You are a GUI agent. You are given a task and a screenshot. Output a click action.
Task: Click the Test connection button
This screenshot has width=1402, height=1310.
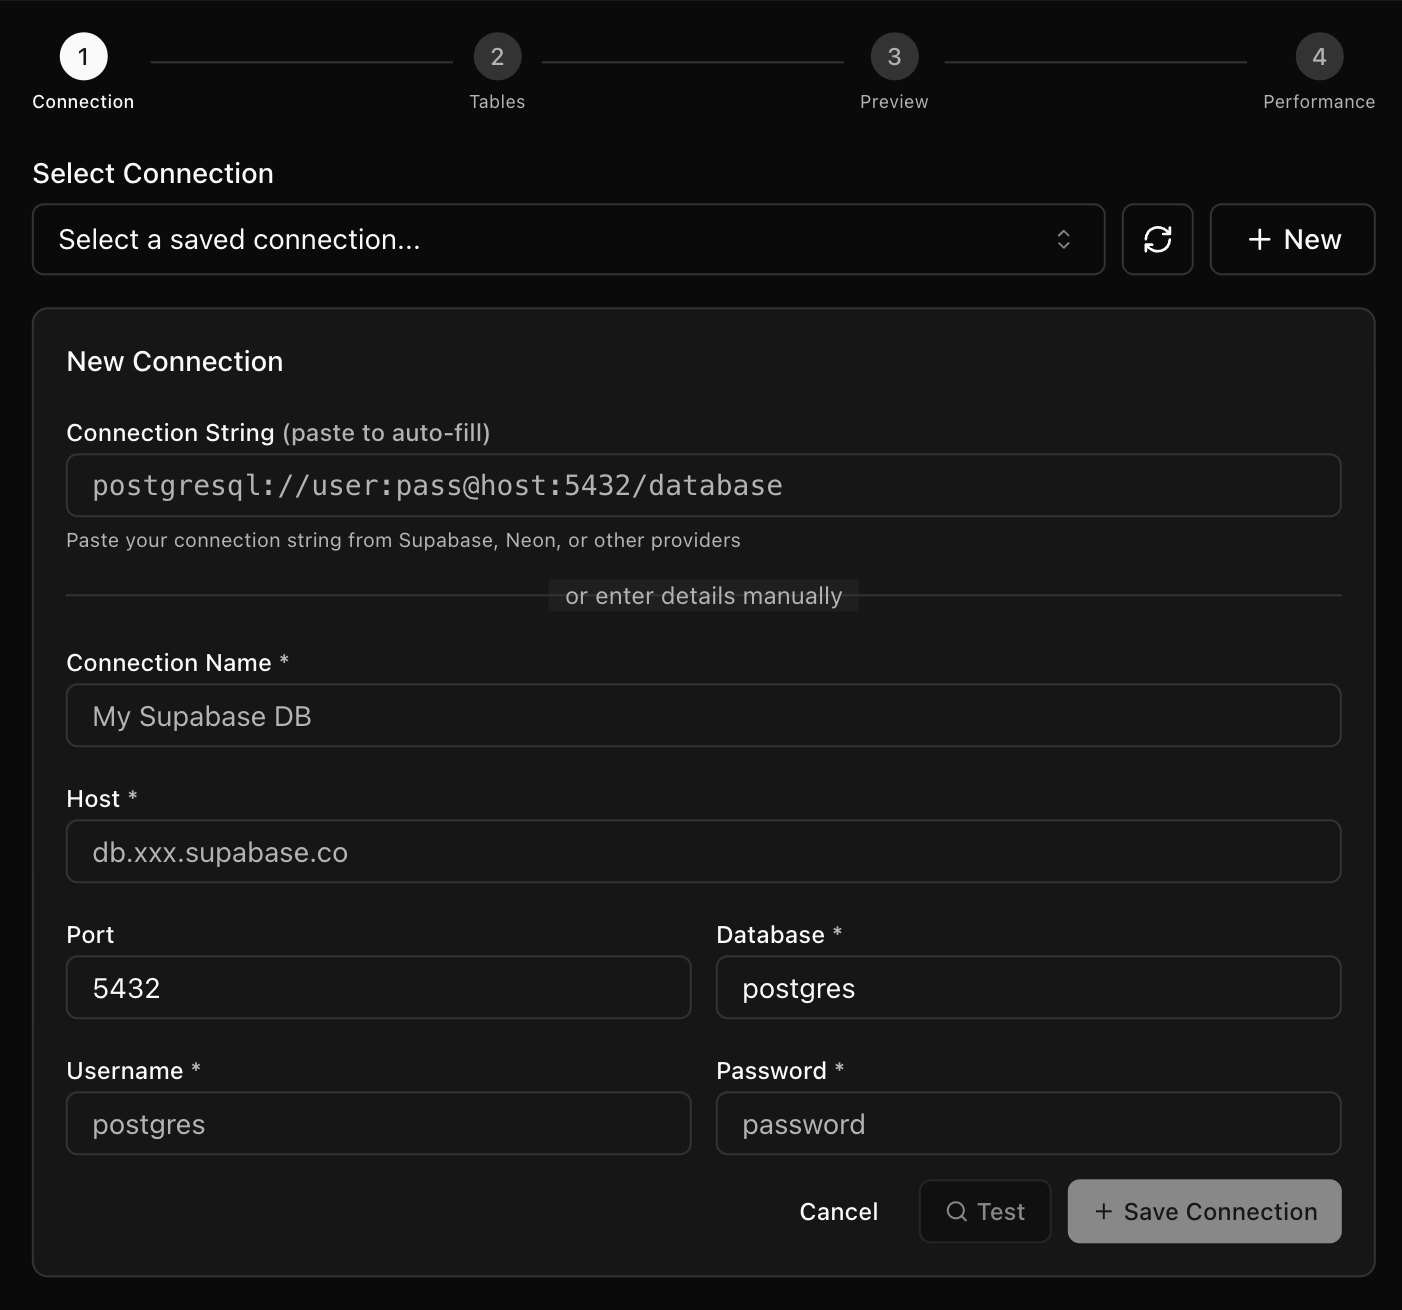[985, 1211]
